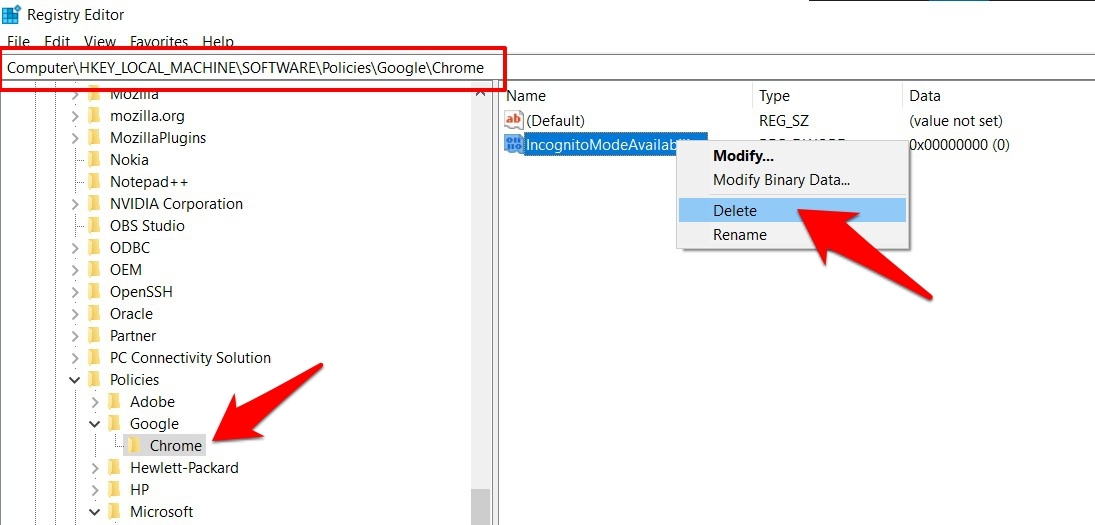
Task: Click the Hewlett-Packard folder icon
Action: (x=115, y=468)
